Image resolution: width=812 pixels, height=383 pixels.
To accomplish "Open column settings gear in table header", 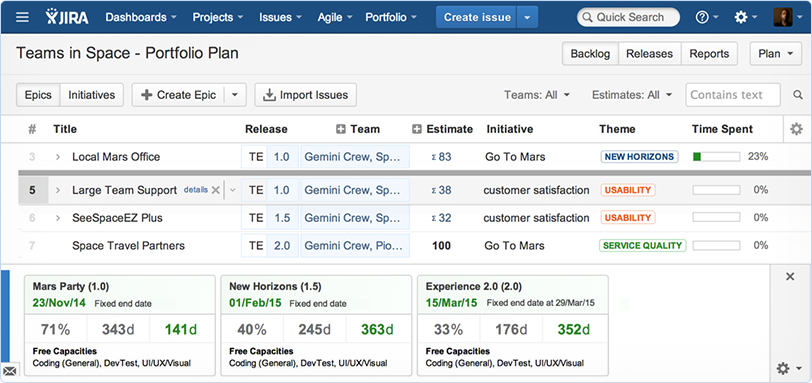I will (796, 129).
